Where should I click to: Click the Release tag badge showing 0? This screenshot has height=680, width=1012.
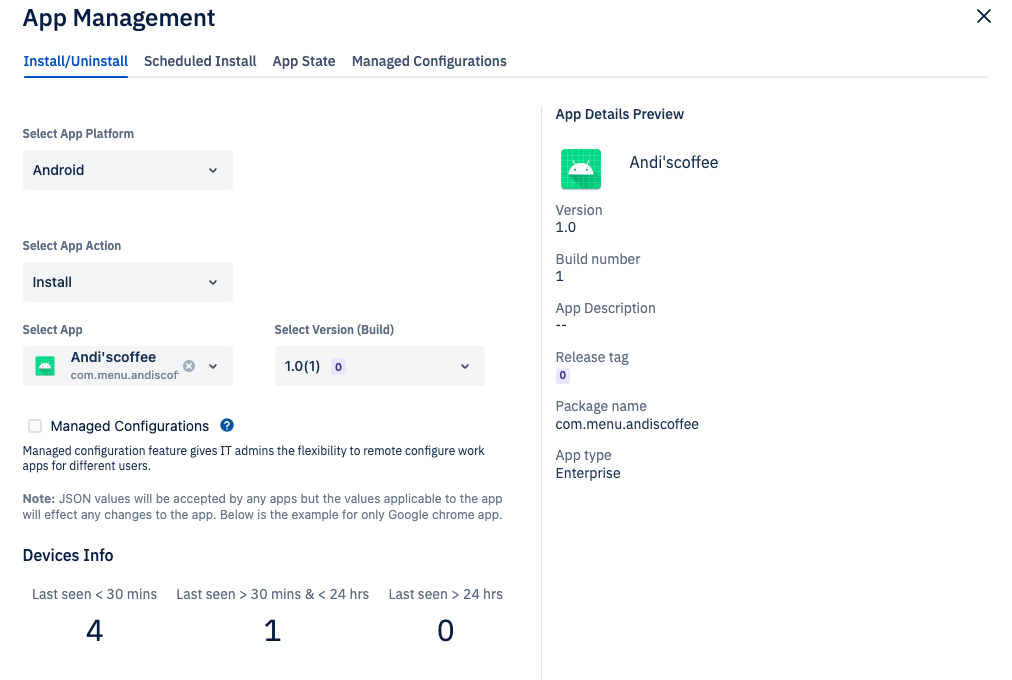(562, 375)
